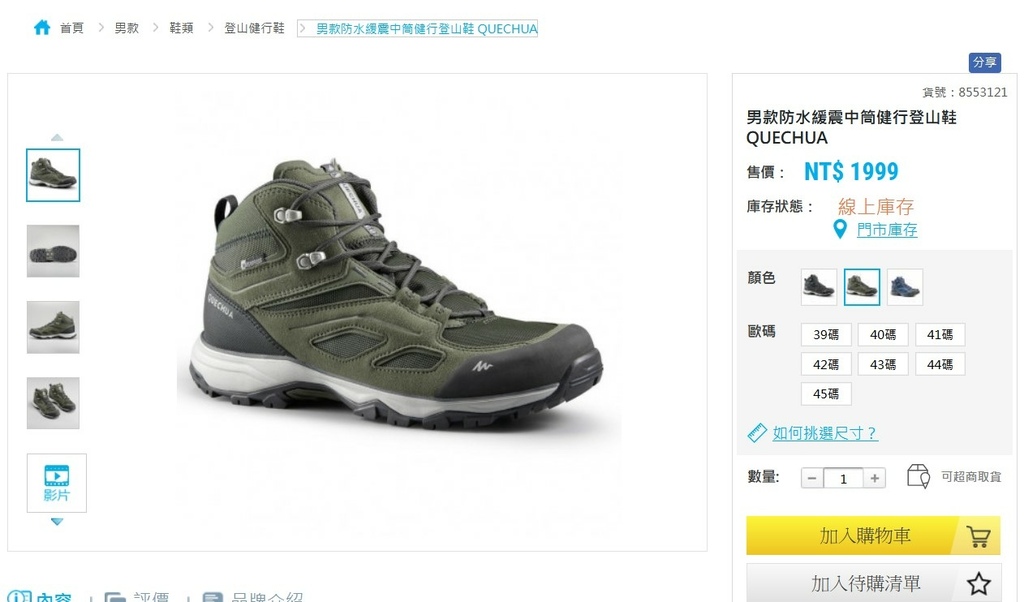1024x602 pixels.
Task: Click the map pin icon for 門市庫存
Action: tap(840, 229)
